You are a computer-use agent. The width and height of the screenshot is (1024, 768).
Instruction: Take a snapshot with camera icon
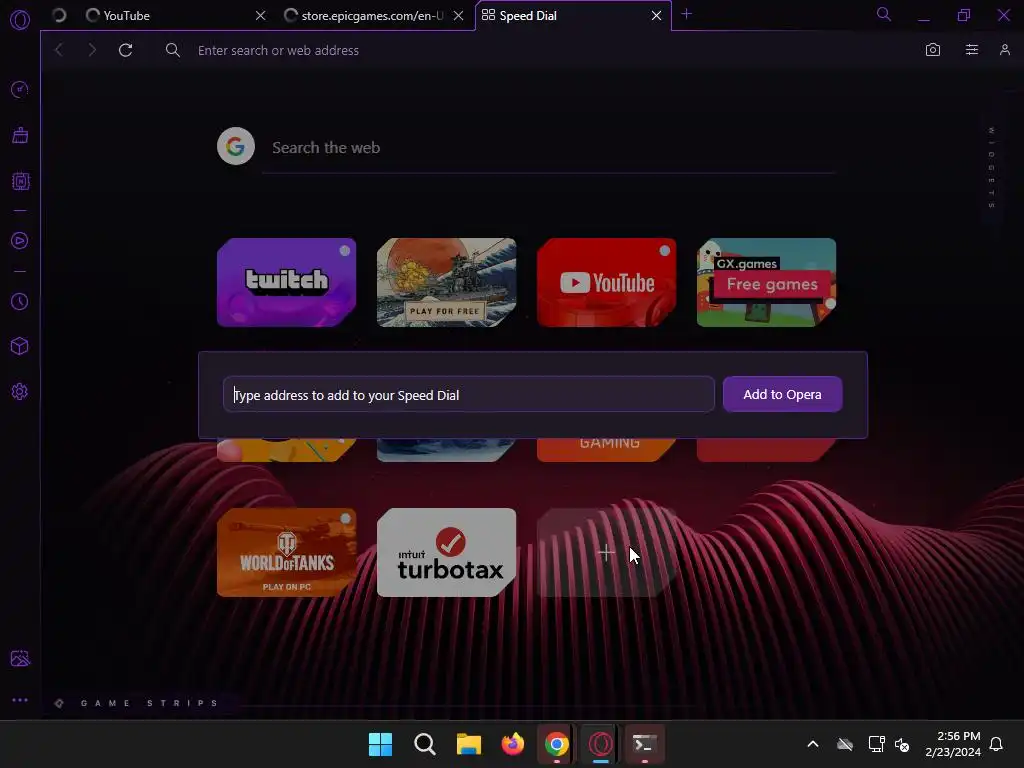(933, 50)
